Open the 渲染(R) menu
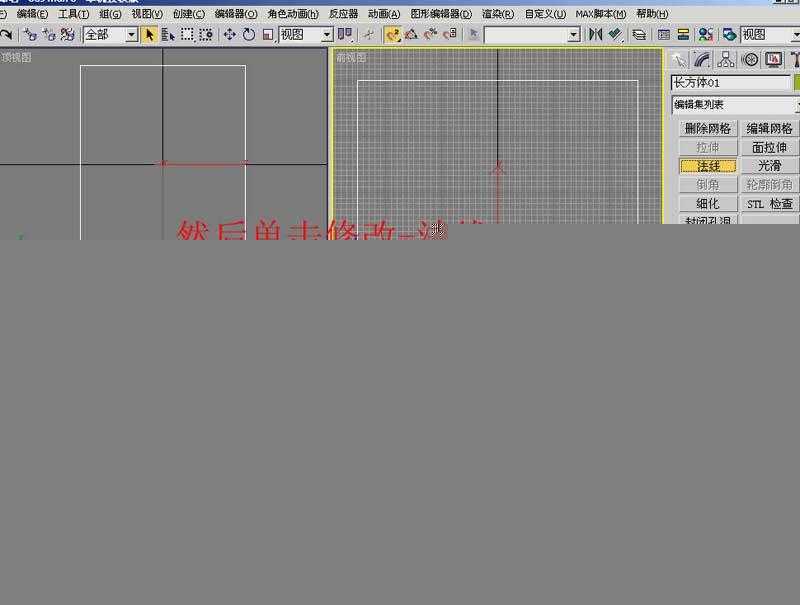 point(498,14)
